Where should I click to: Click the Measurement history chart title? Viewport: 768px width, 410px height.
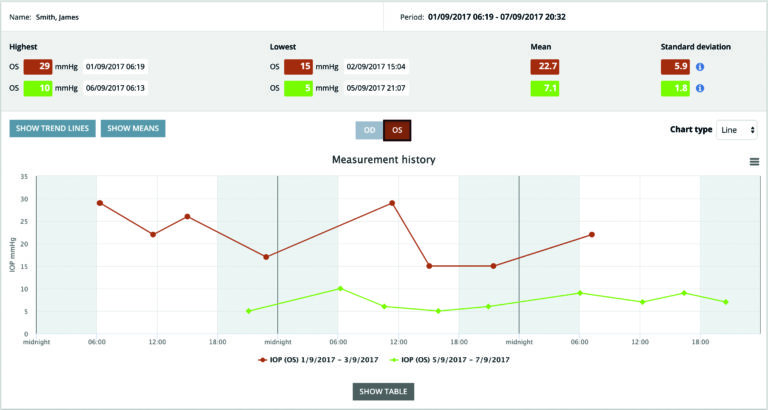coord(383,159)
